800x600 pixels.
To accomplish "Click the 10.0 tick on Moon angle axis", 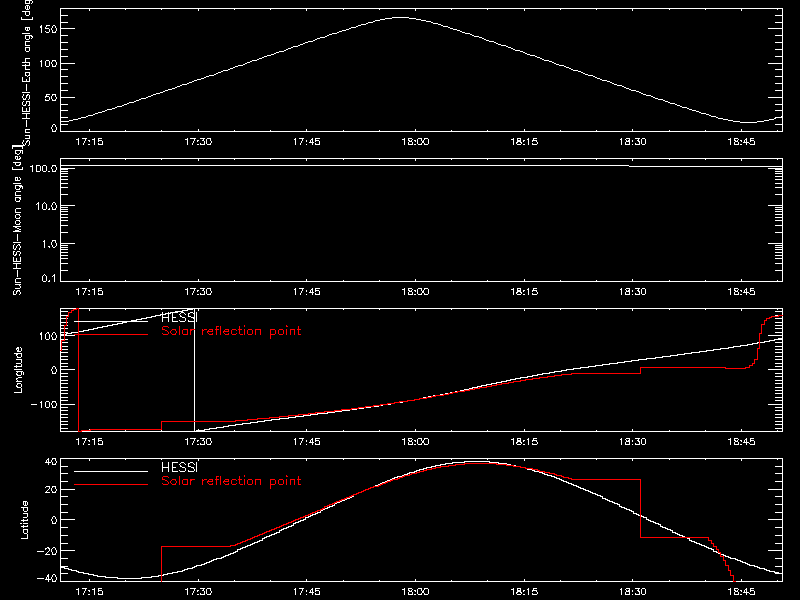I will (46, 206).
